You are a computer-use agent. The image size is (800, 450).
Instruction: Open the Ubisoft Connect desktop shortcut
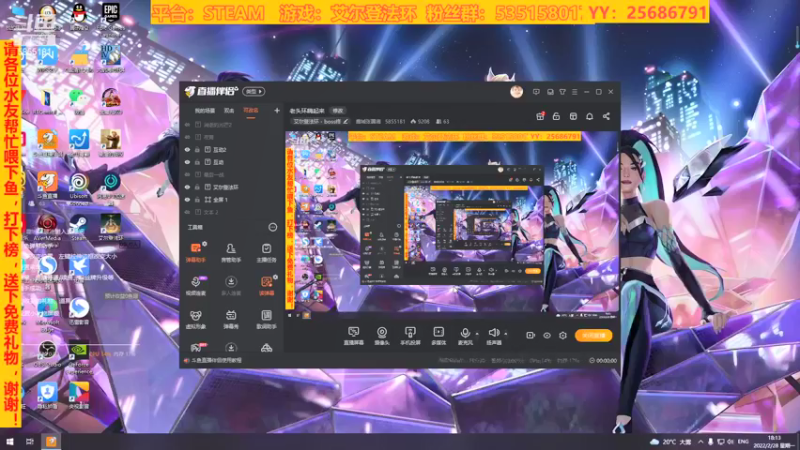pyautogui.click(x=78, y=186)
